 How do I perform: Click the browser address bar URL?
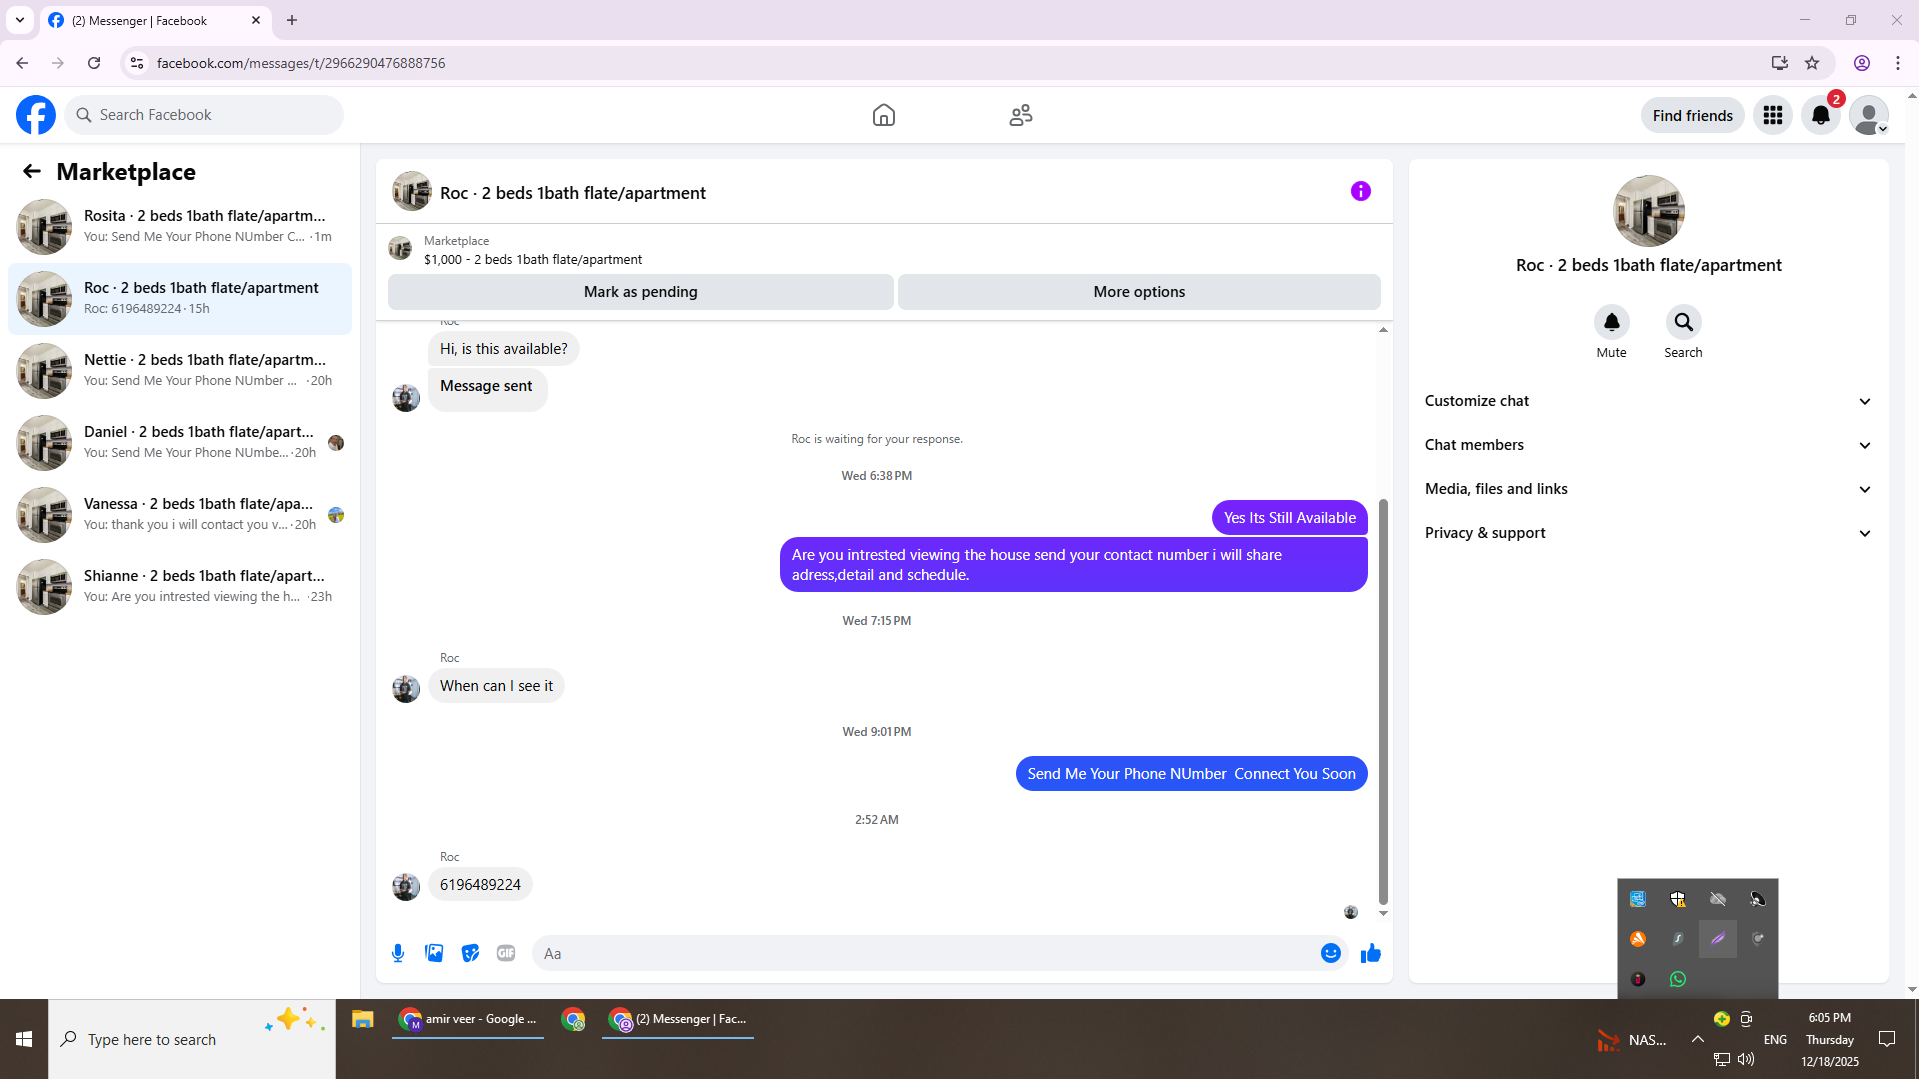pyautogui.click(x=301, y=63)
